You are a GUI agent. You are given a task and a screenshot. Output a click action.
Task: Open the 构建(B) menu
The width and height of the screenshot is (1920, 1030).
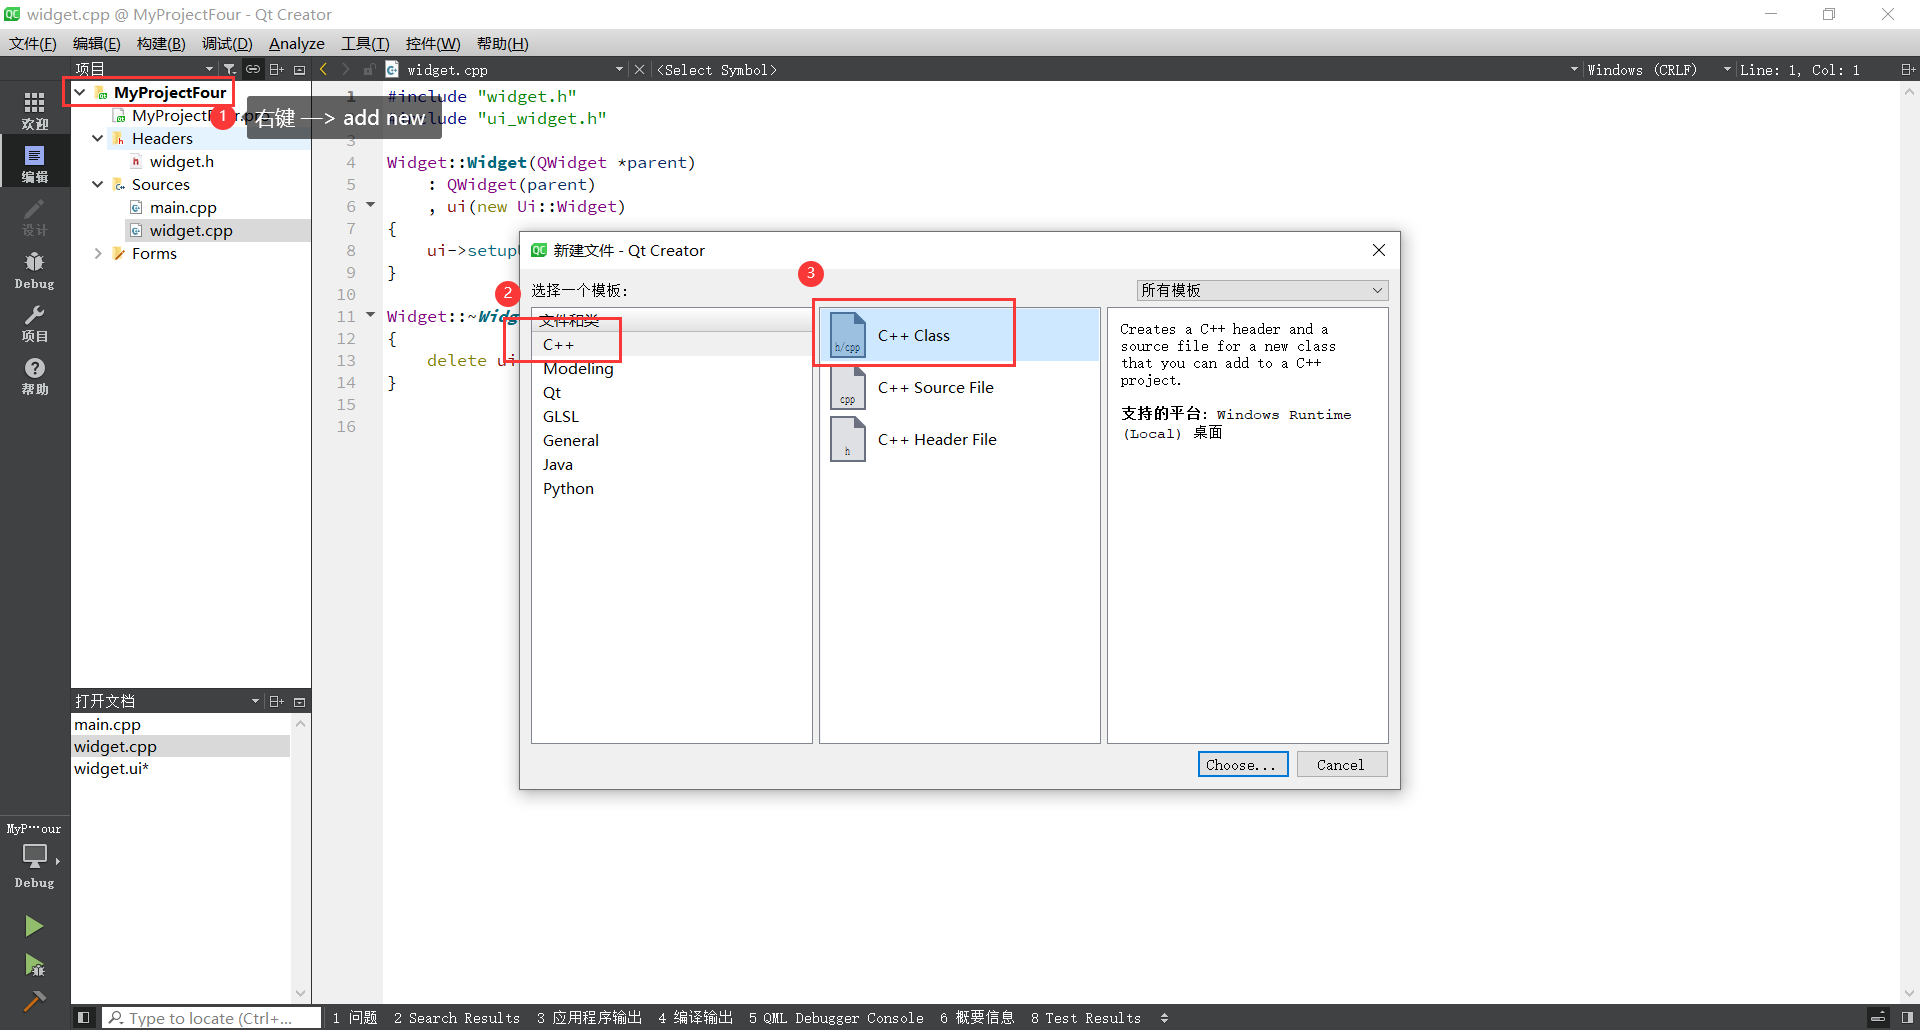[x=161, y=43]
